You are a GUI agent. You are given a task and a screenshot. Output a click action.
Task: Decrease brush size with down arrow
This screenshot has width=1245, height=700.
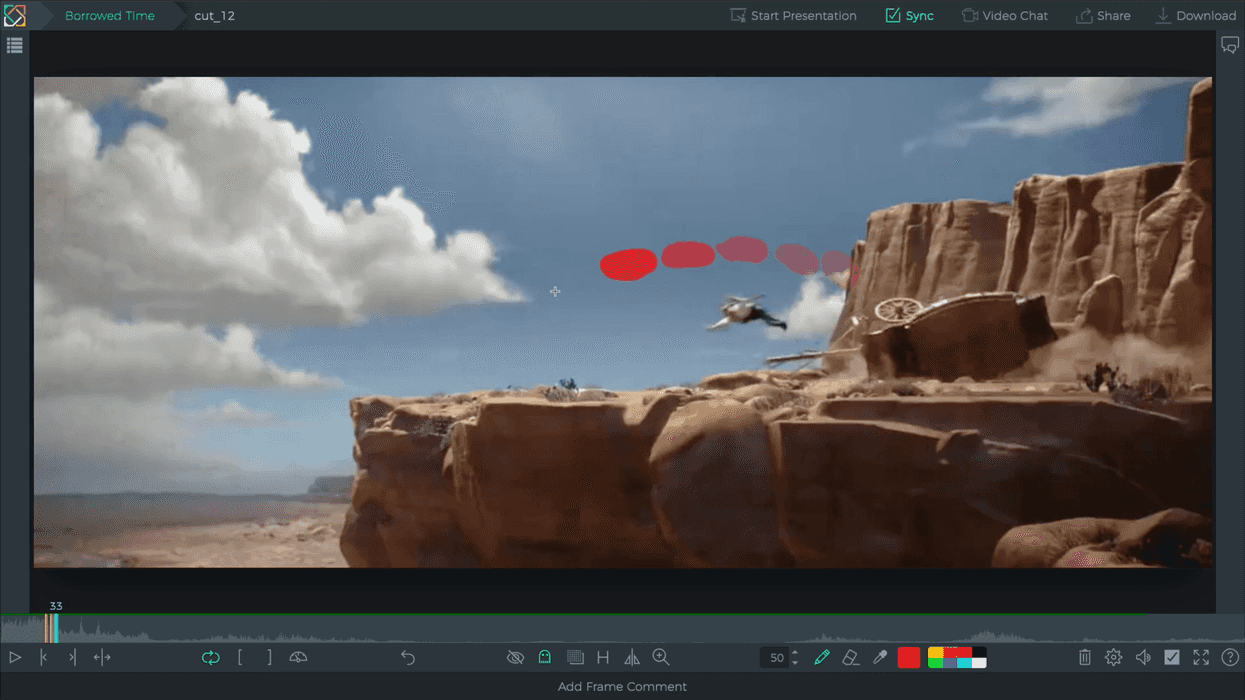tap(795, 663)
